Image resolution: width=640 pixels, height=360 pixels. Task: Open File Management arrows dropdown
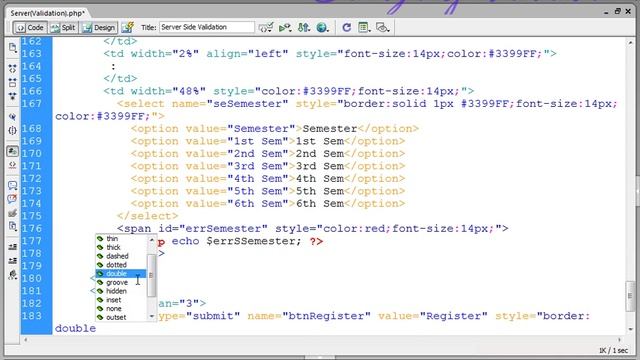pyautogui.click(x=304, y=28)
